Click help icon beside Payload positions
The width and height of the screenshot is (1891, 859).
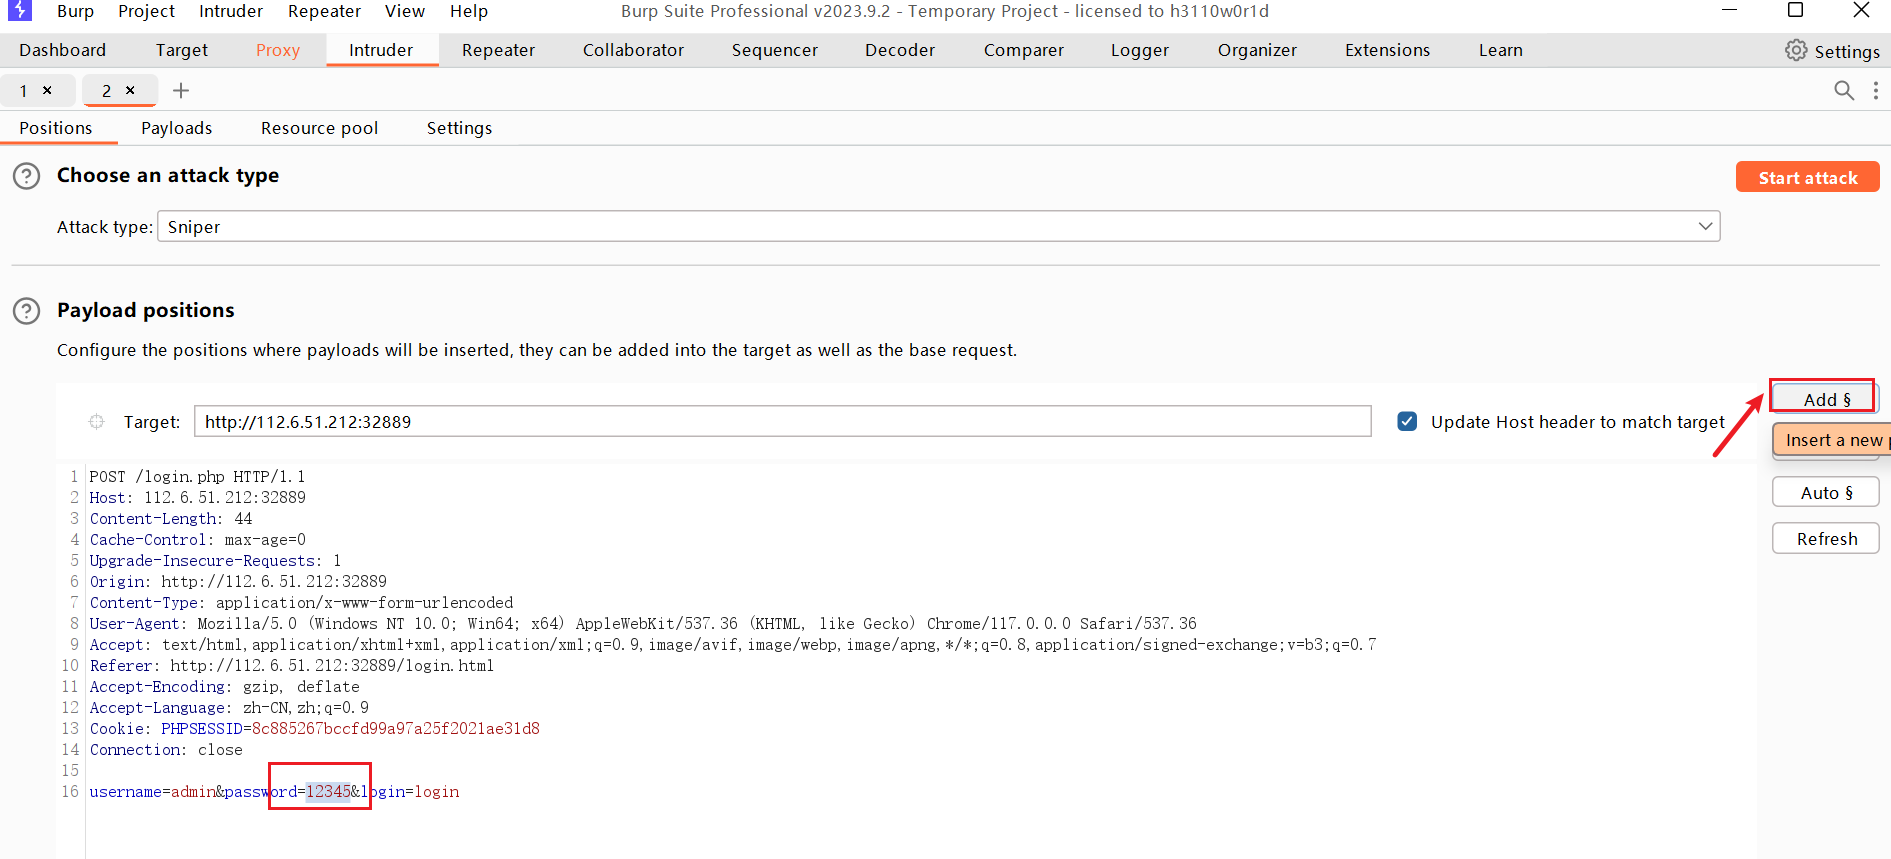point(26,311)
